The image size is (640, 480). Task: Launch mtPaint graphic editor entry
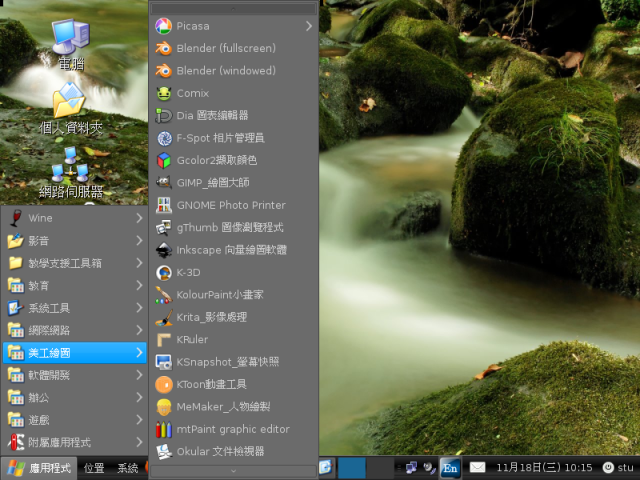[233, 429]
